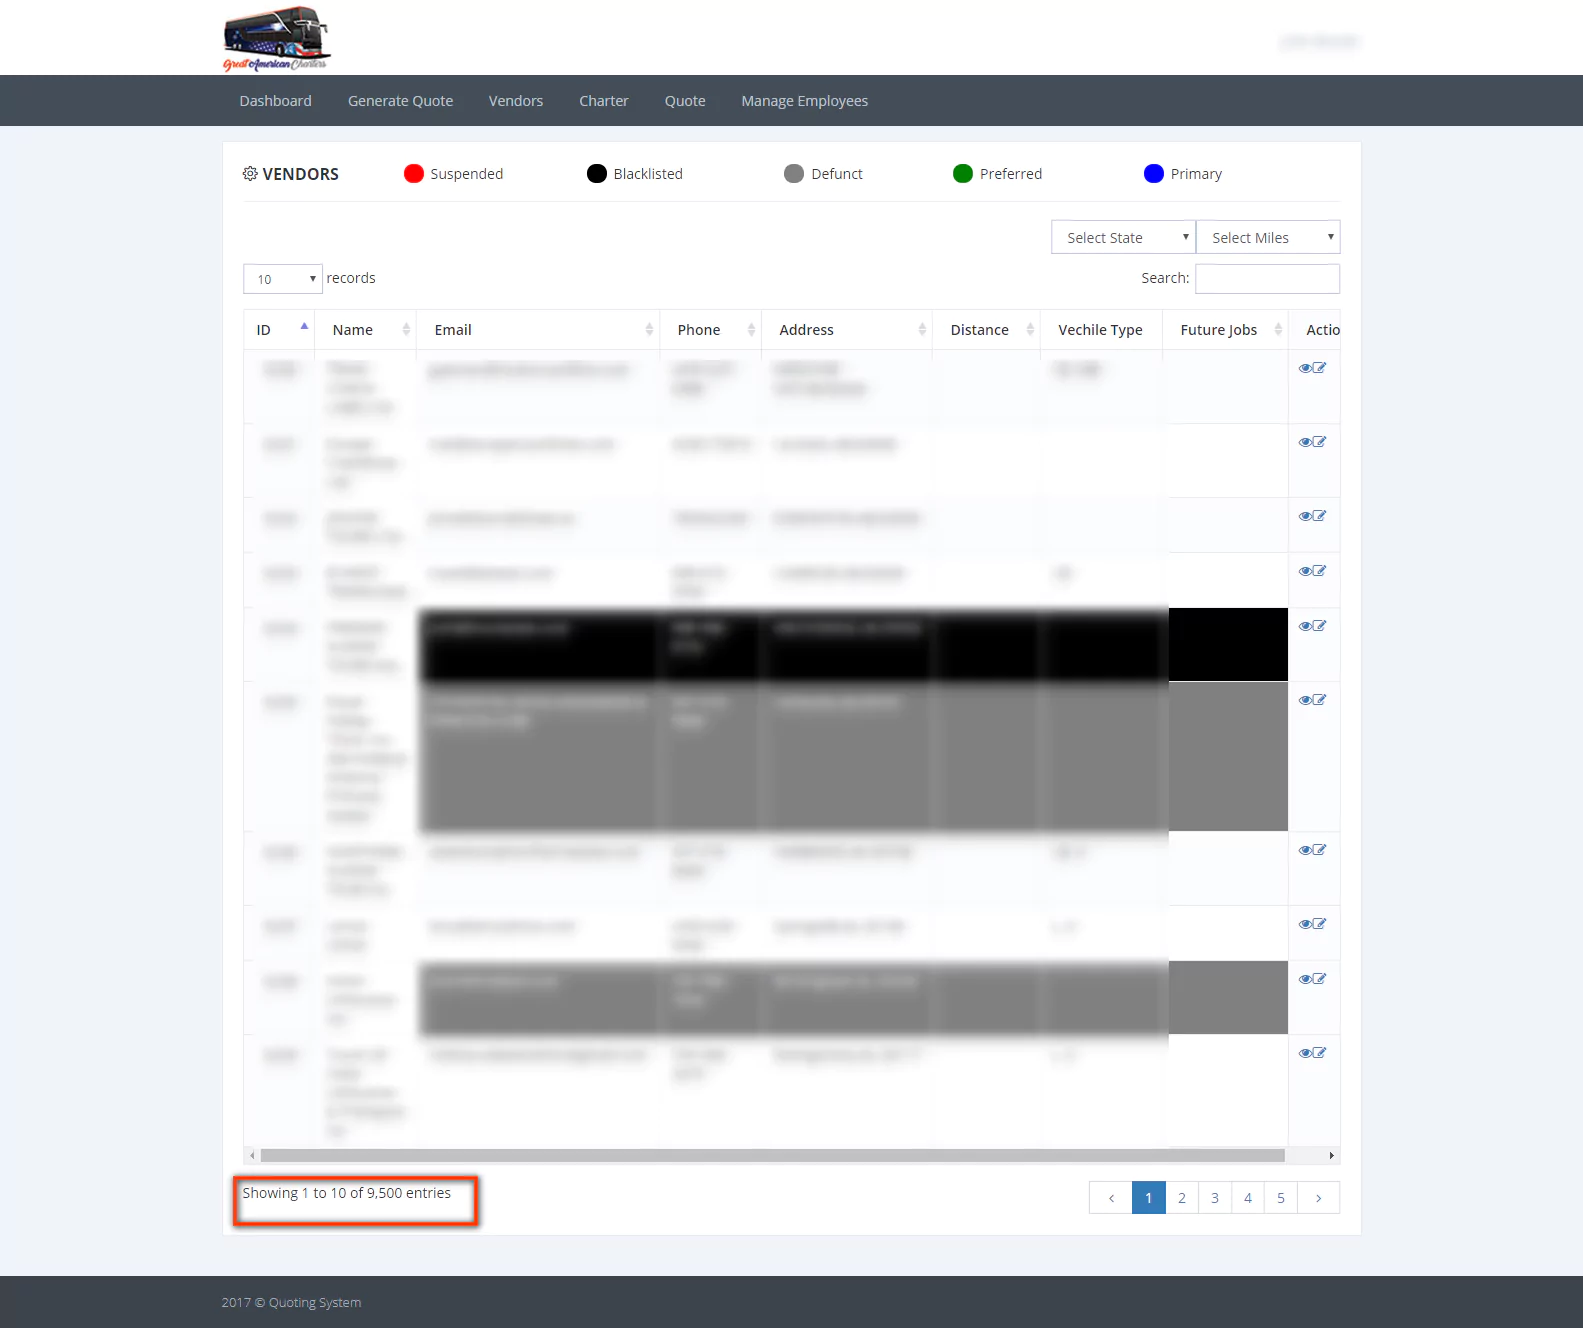
Task: Click the green Preferred legend dot
Action: pyautogui.click(x=963, y=174)
